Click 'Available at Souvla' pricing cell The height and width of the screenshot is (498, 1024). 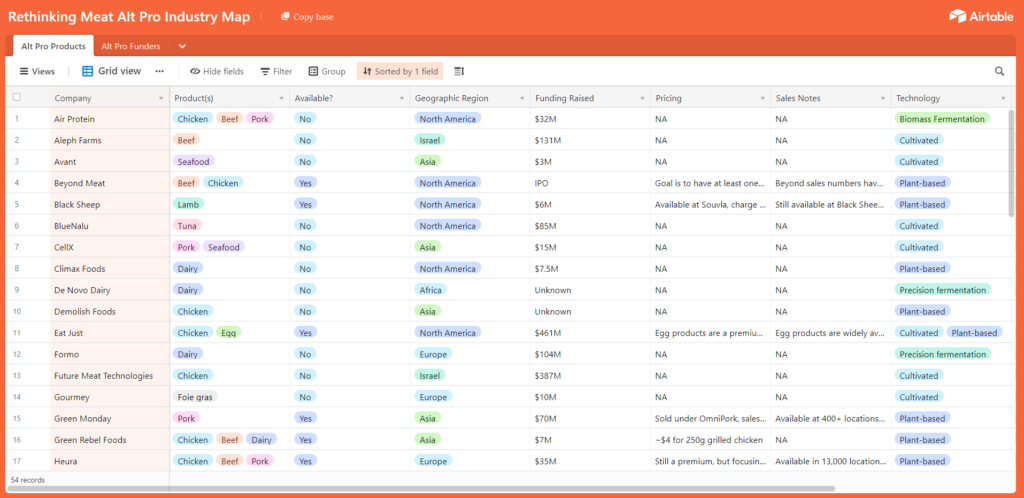(x=710, y=204)
